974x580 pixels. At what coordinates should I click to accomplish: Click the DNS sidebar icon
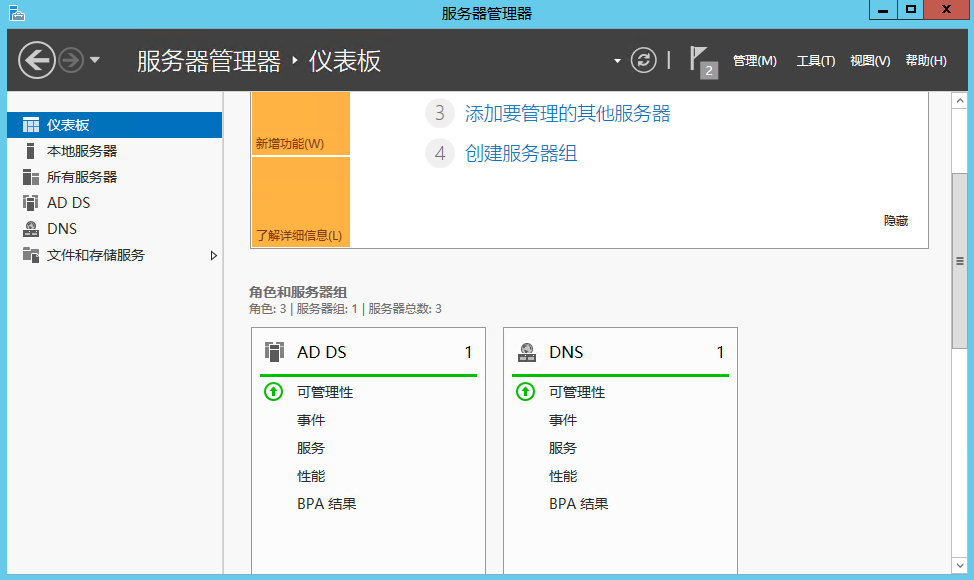click(x=30, y=229)
